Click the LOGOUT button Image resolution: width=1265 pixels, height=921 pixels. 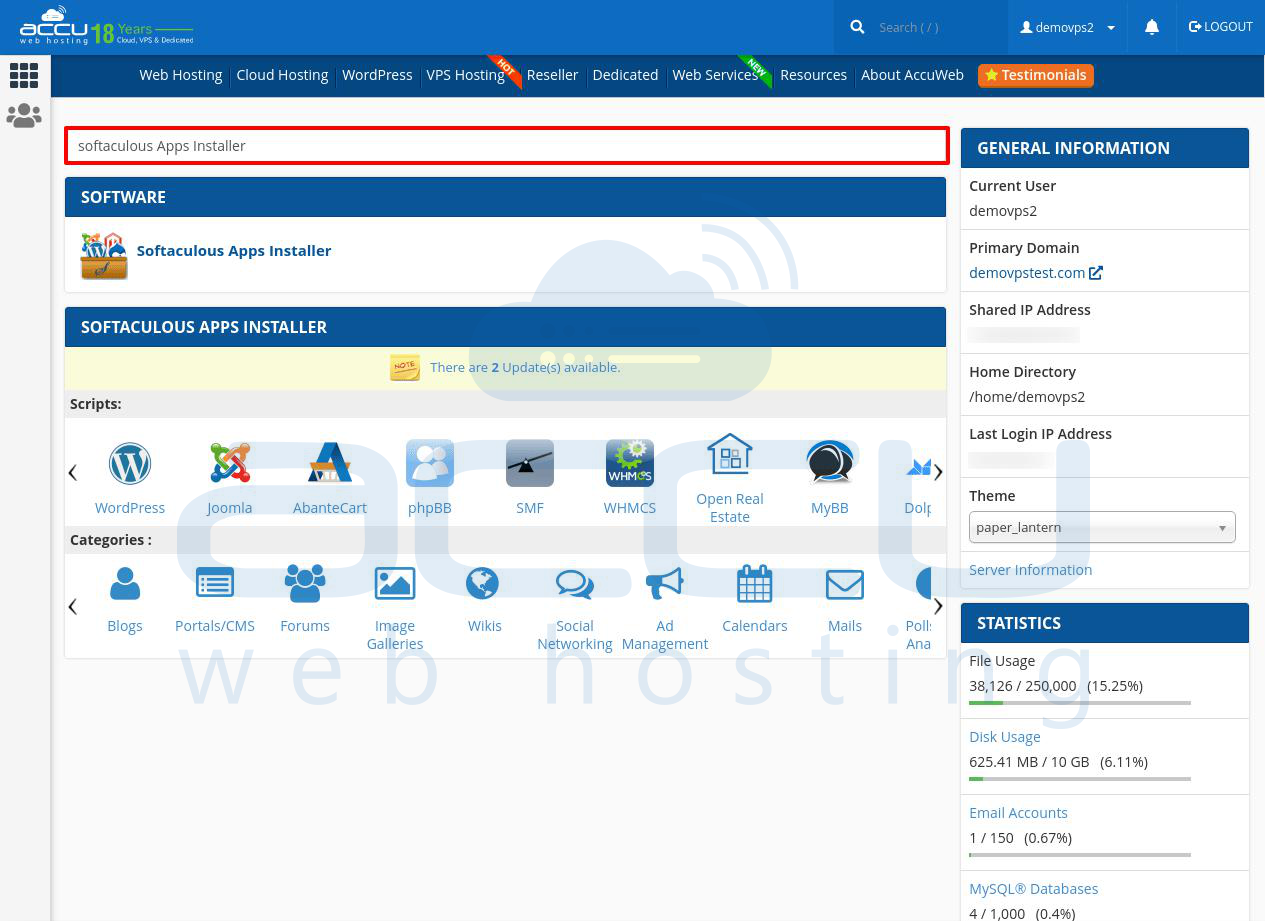[x=1220, y=27]
